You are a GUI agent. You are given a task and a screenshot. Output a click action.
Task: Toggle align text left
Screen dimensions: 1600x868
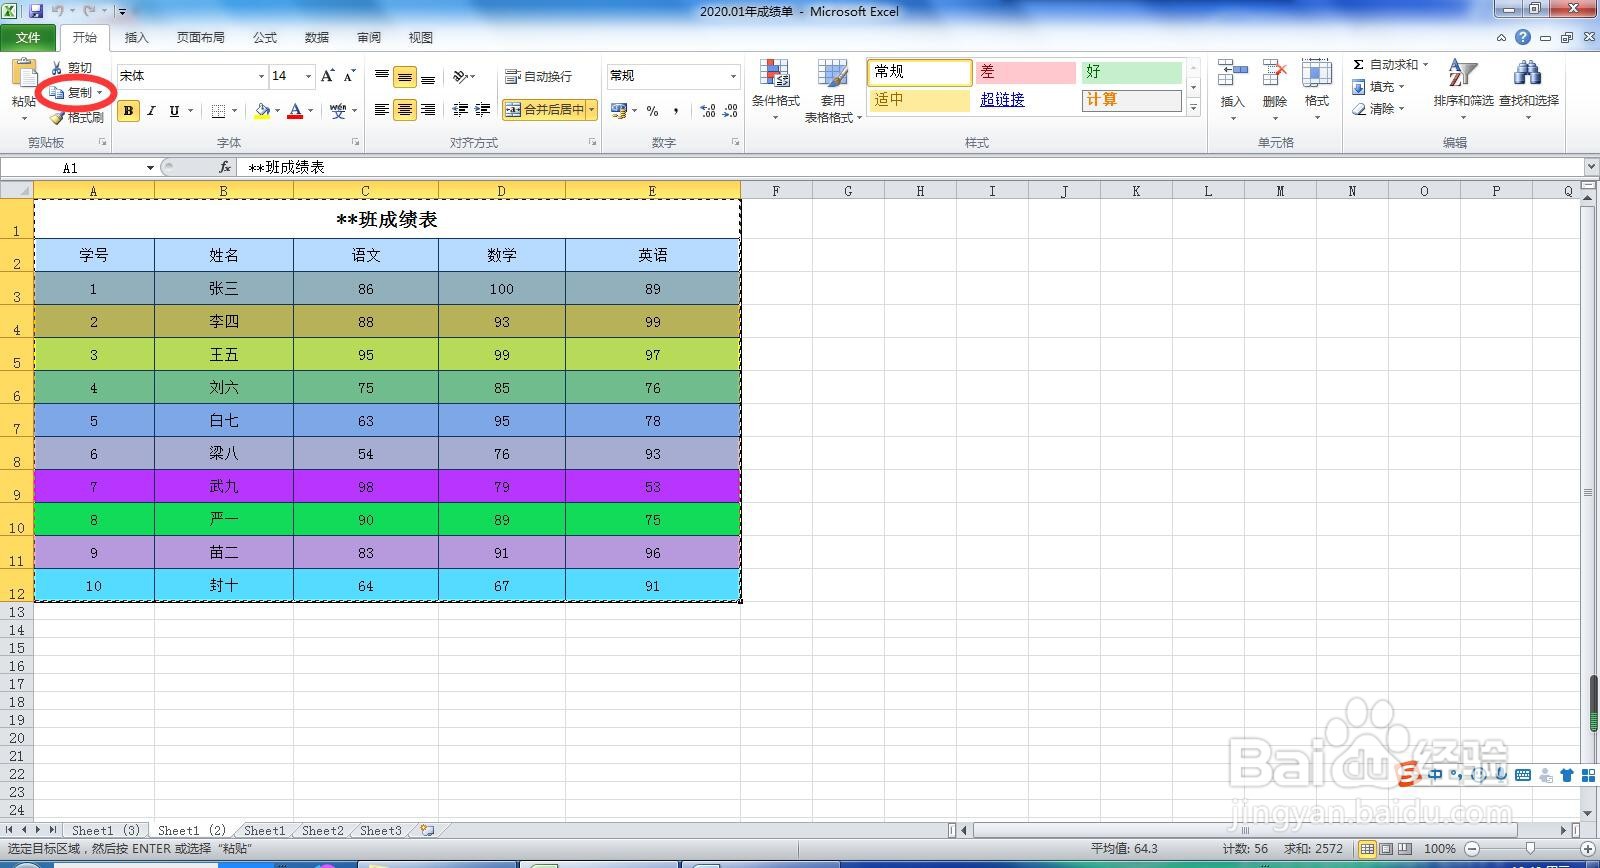pyautogui.click(x=382, y=110)
